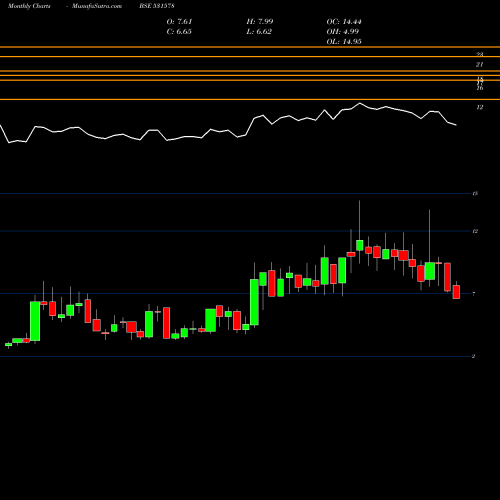Click the peak of the white indicator line
The image size is (500, 500).
point(359,103)
